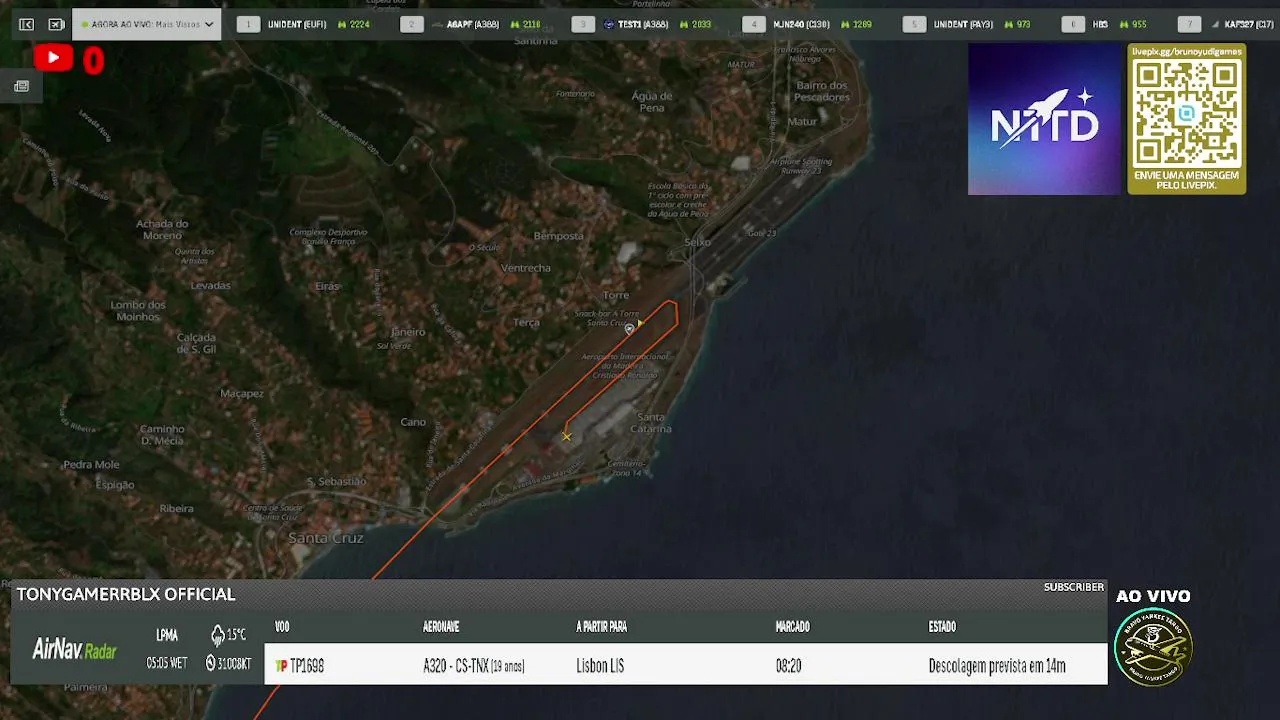Select most-tracked flight rank 3 badge
Screen dimensions: 1280x720
click(583, 24)
